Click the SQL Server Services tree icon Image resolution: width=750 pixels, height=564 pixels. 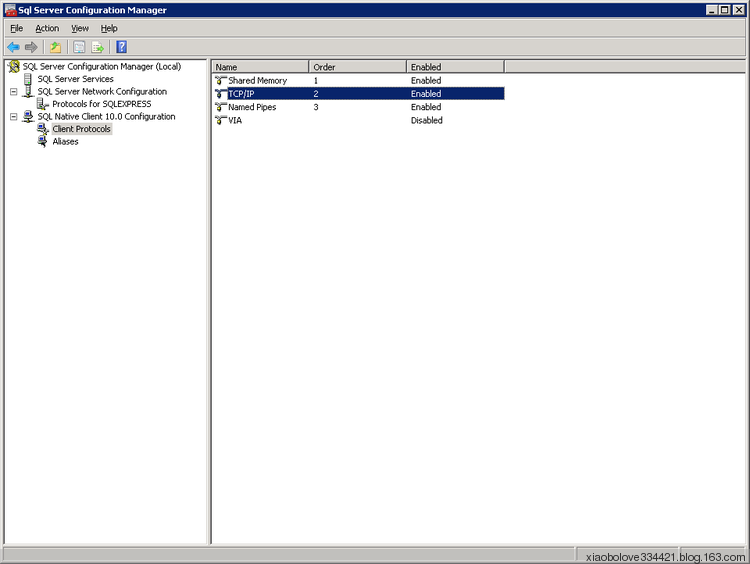tap(28, 79)
